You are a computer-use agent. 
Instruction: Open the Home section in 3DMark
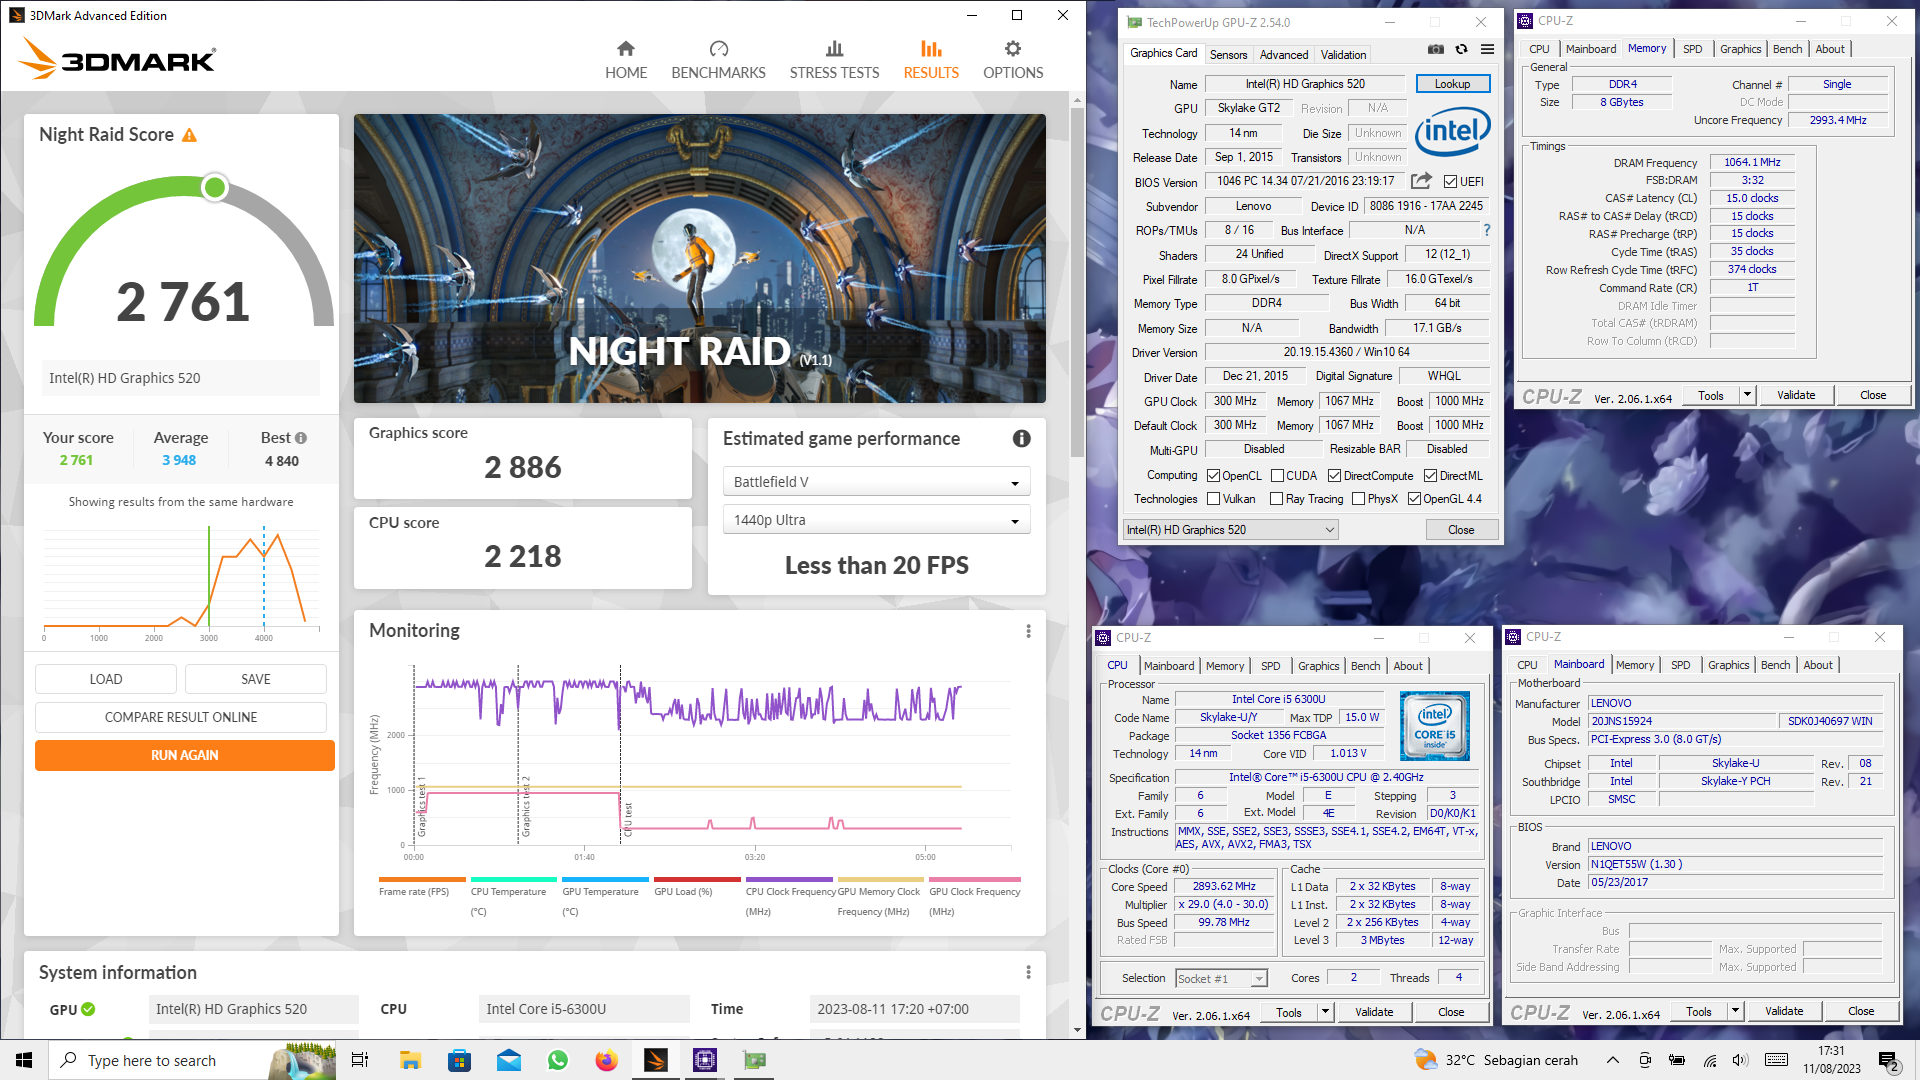(x=626, y=60)
